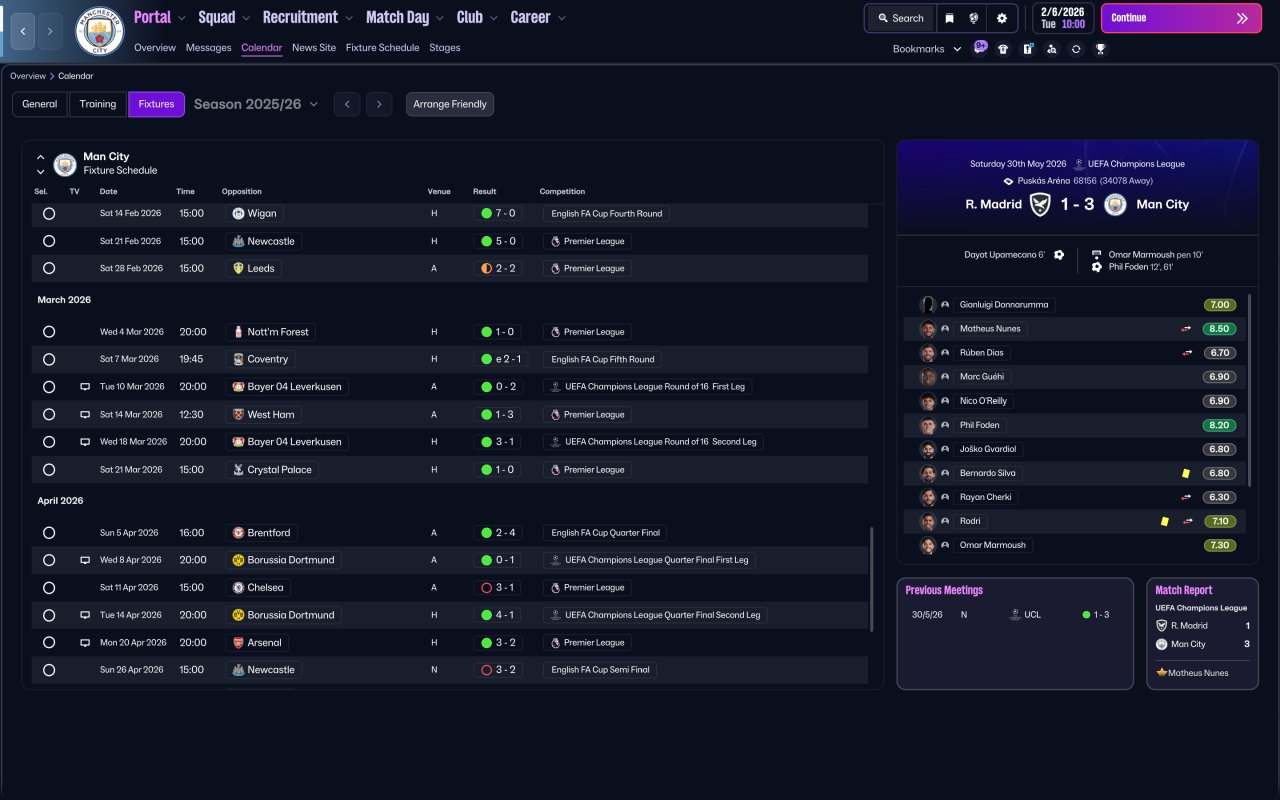This screenshot has width=1280, height=800.
Task: Open the Recruitment menu
Action: point(307,17)
